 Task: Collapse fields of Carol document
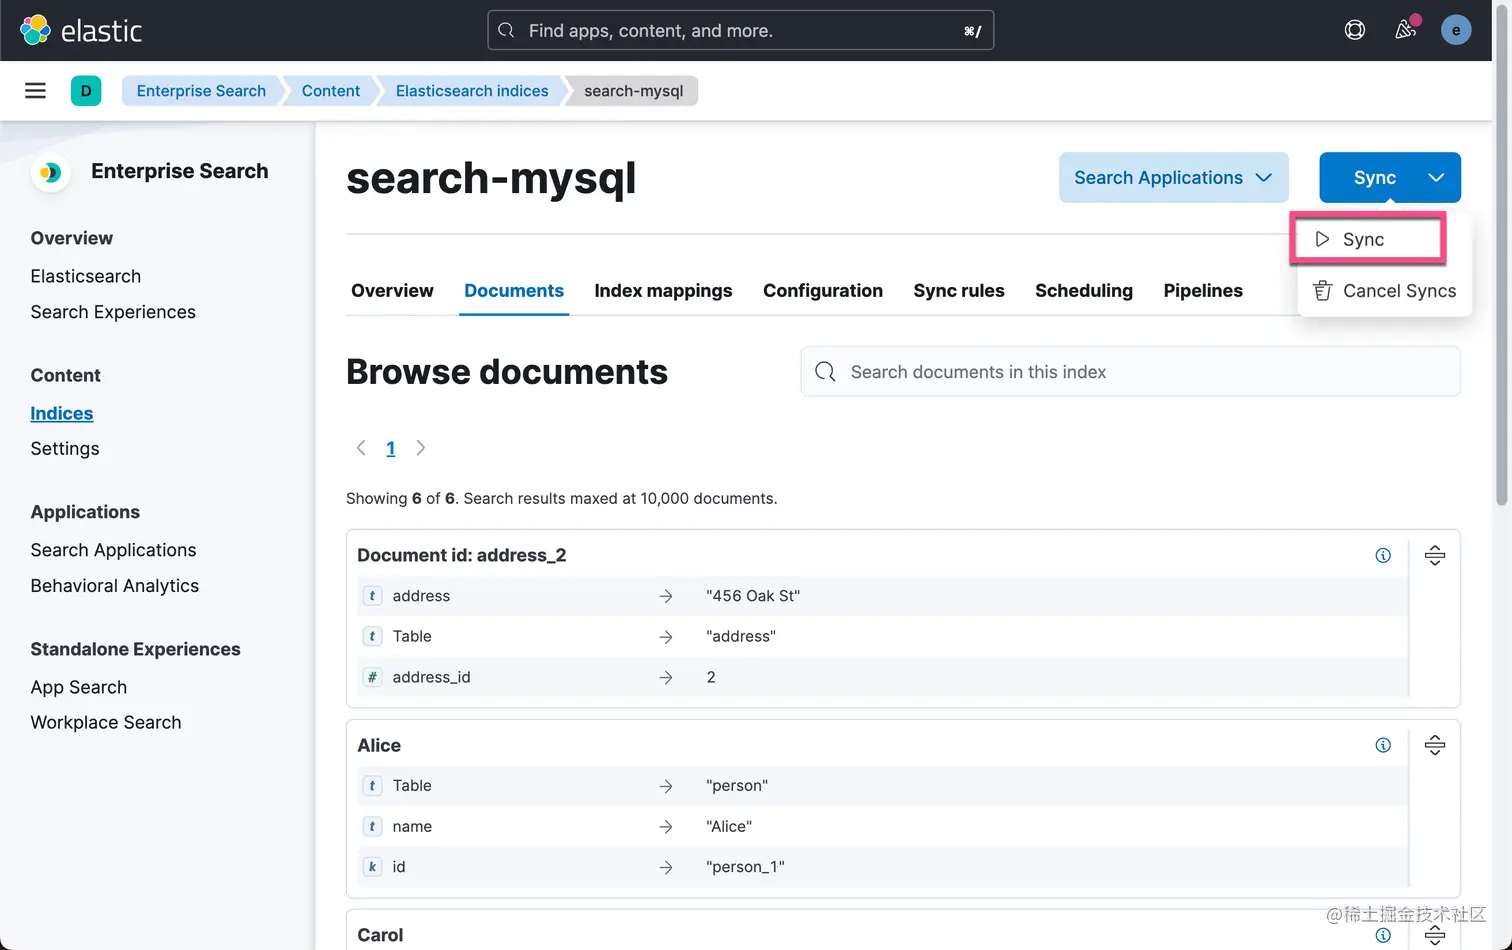coord(1435,935)
